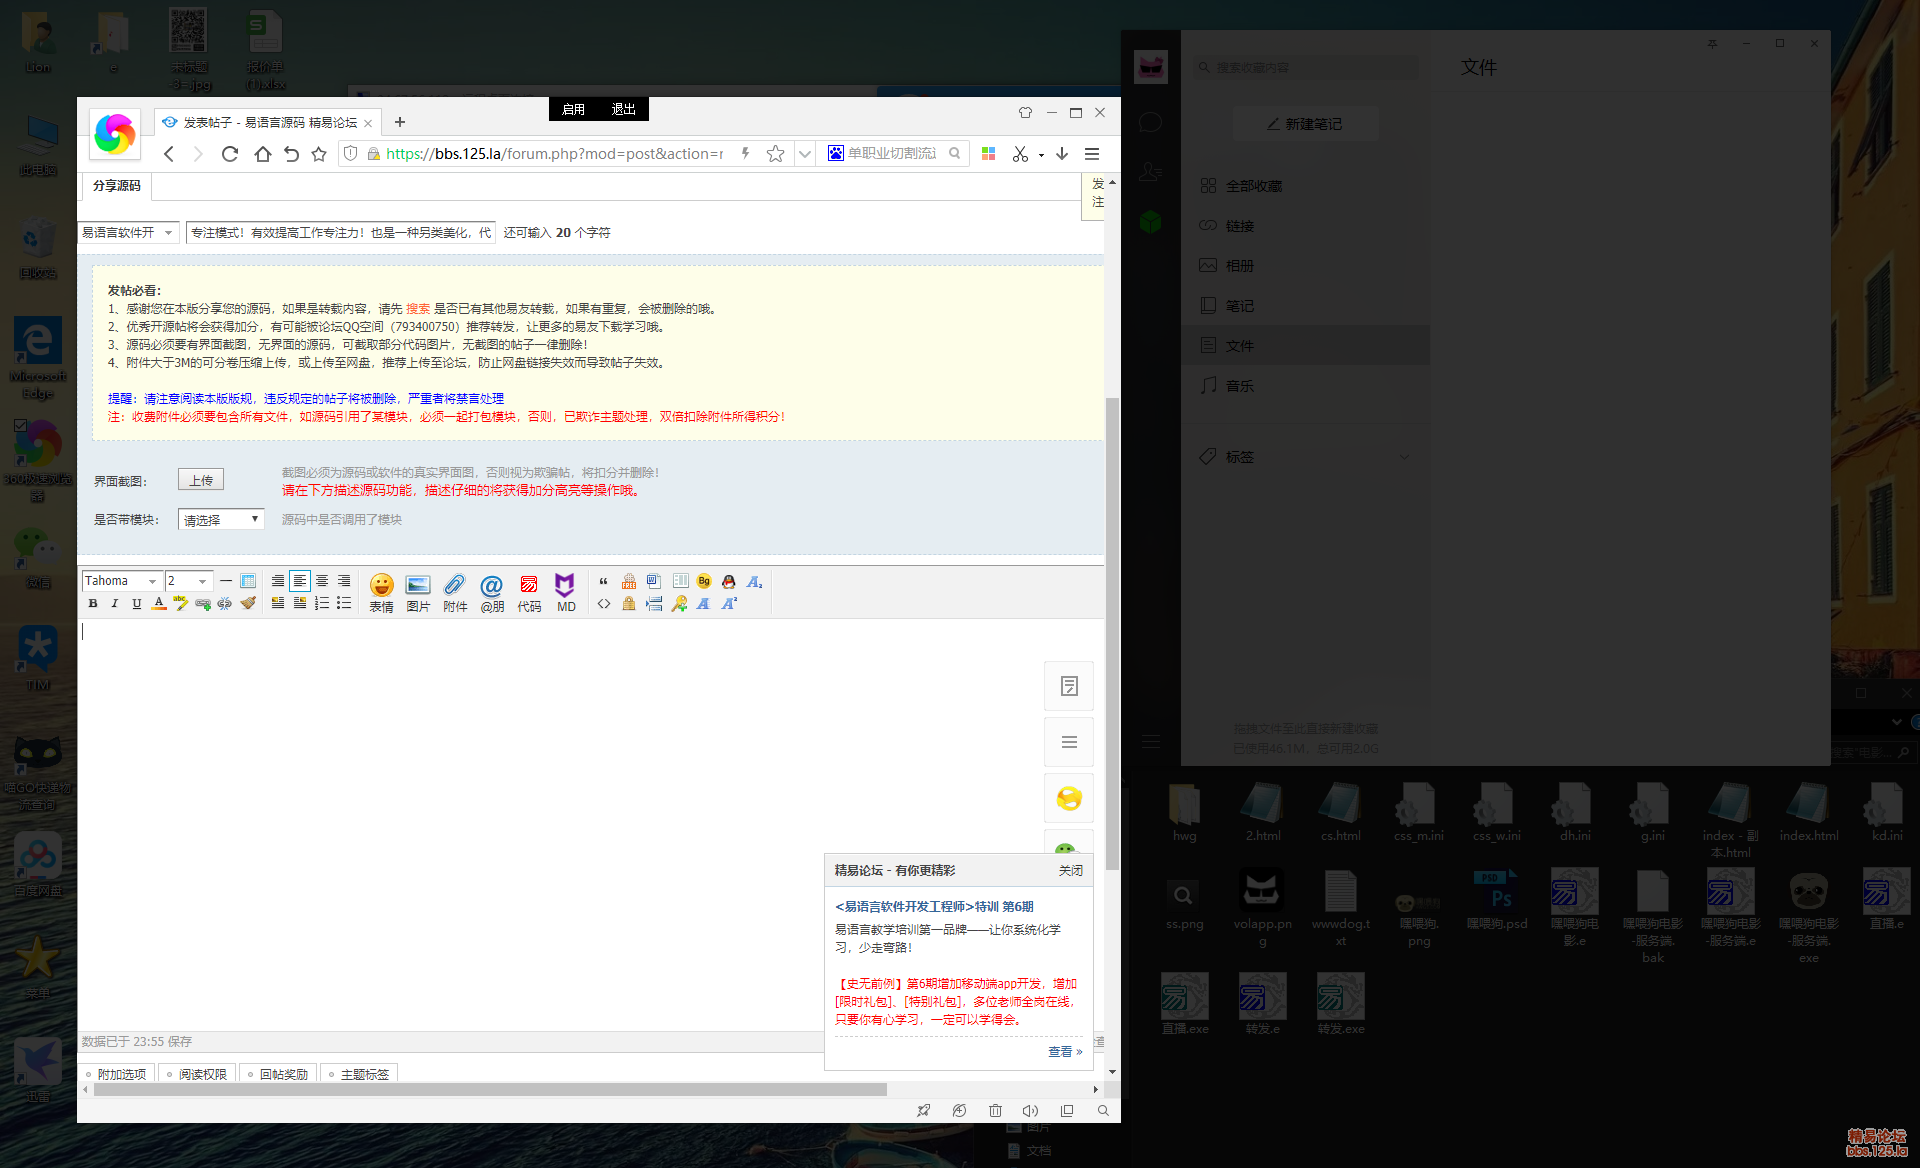1920x1168 pixels.
Task: Go to browser home page icon
Action: coord(262,154)
